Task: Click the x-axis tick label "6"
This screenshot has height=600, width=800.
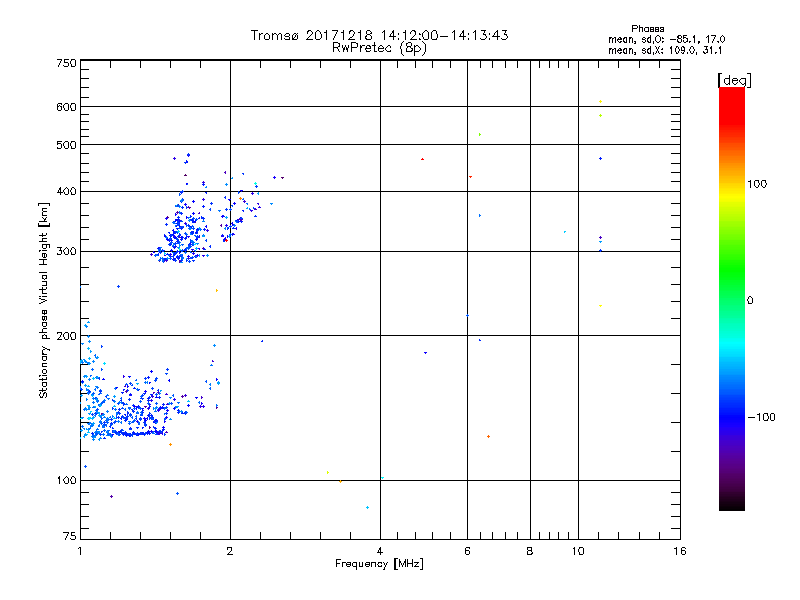Action: [467, 551]
